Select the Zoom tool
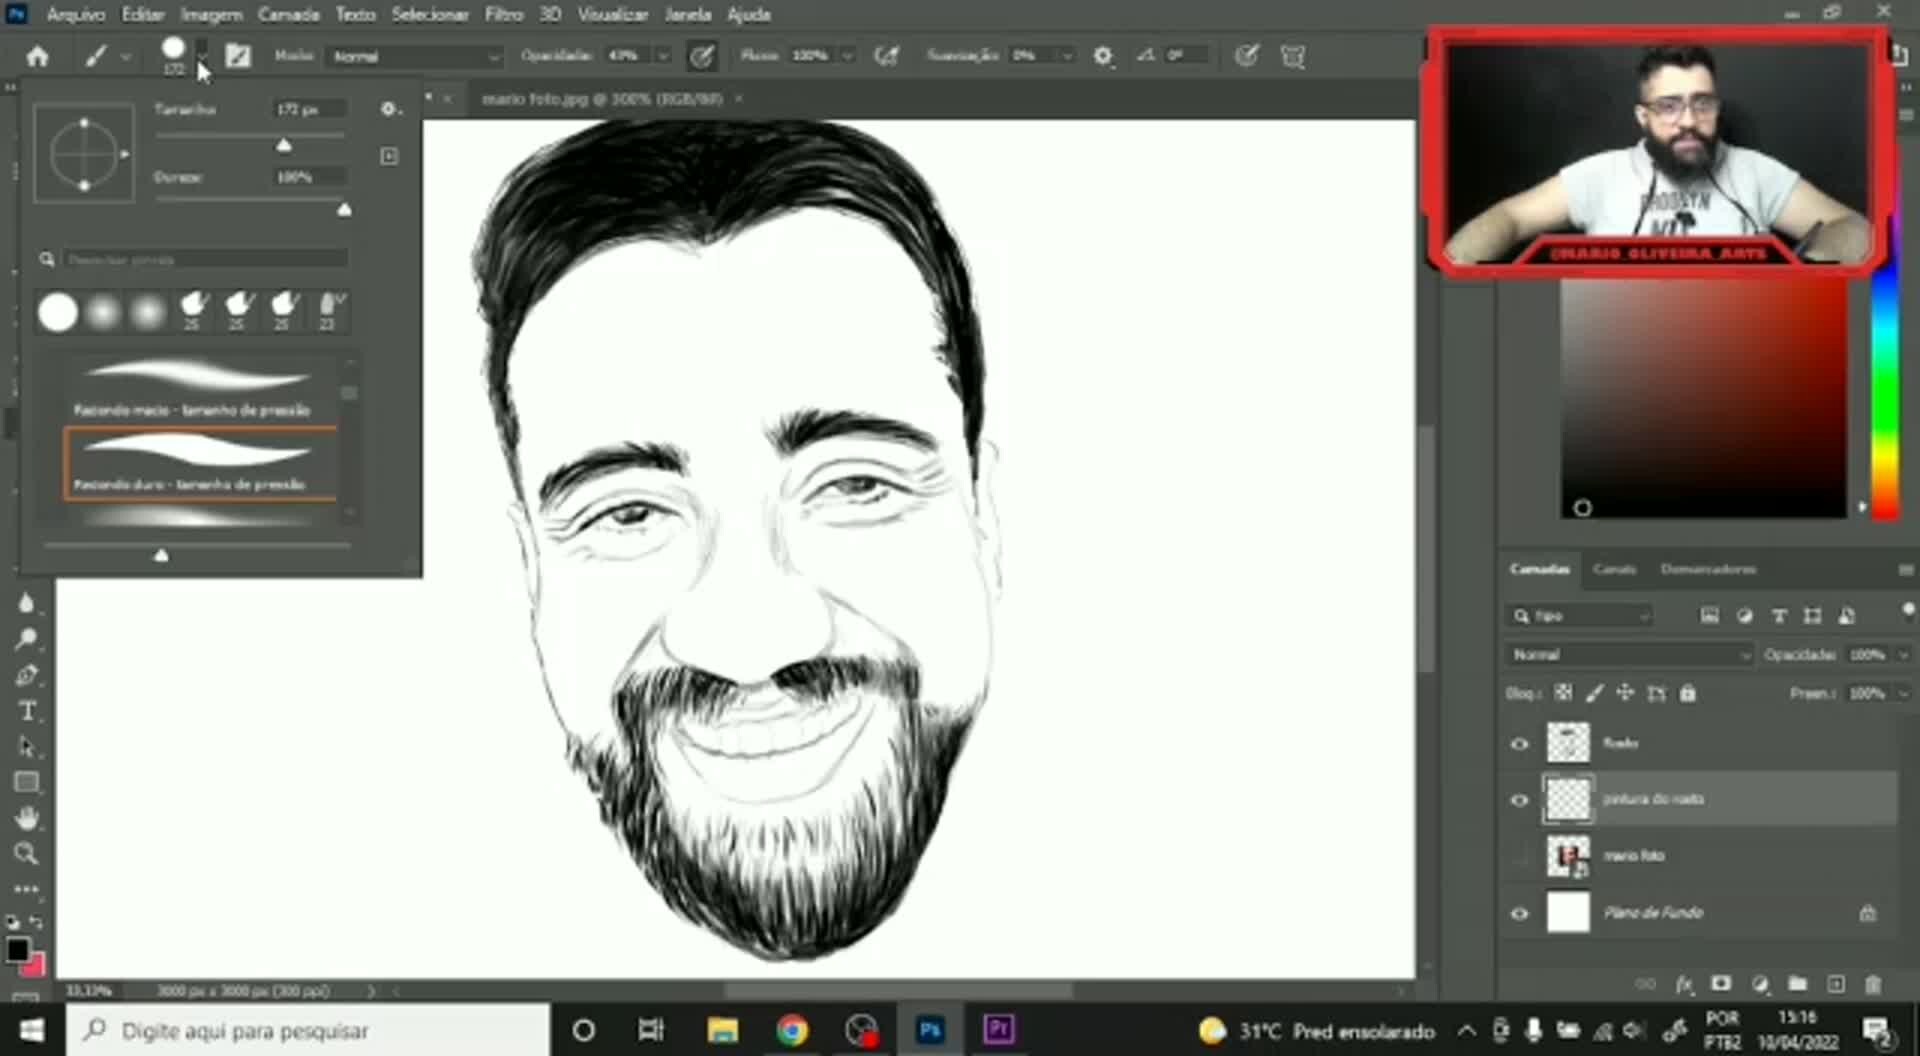1920x1056 pixels. [28, 854]
